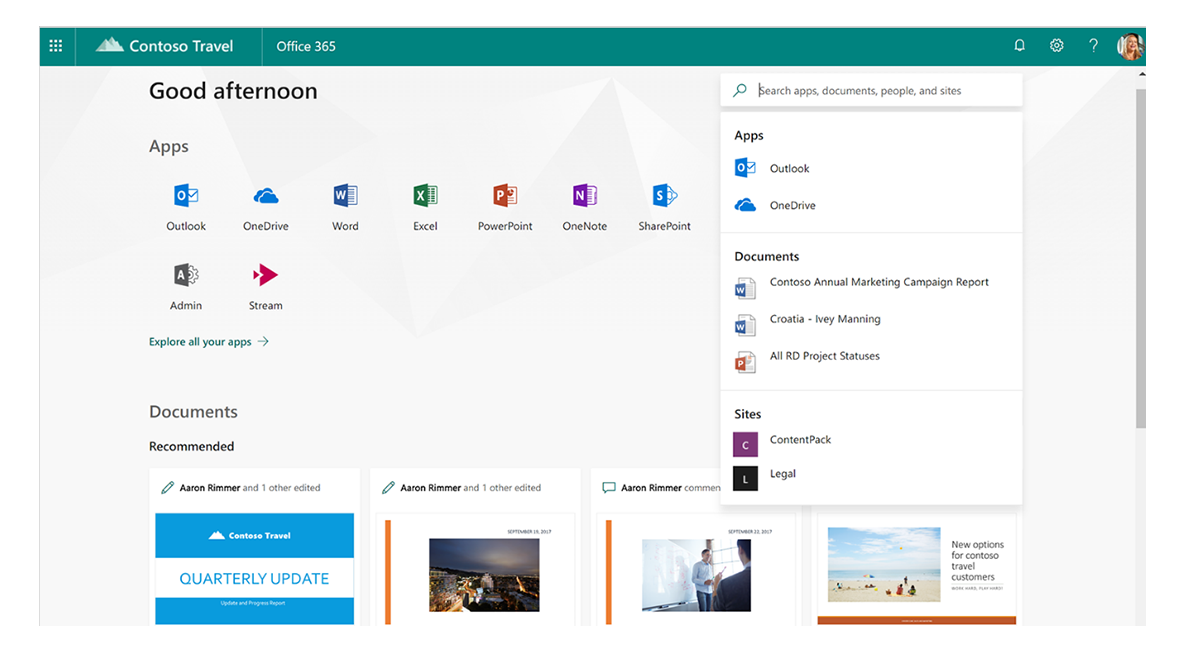Go to ContentPack site result
The image size is (1186, 650).
click(800, 440)
